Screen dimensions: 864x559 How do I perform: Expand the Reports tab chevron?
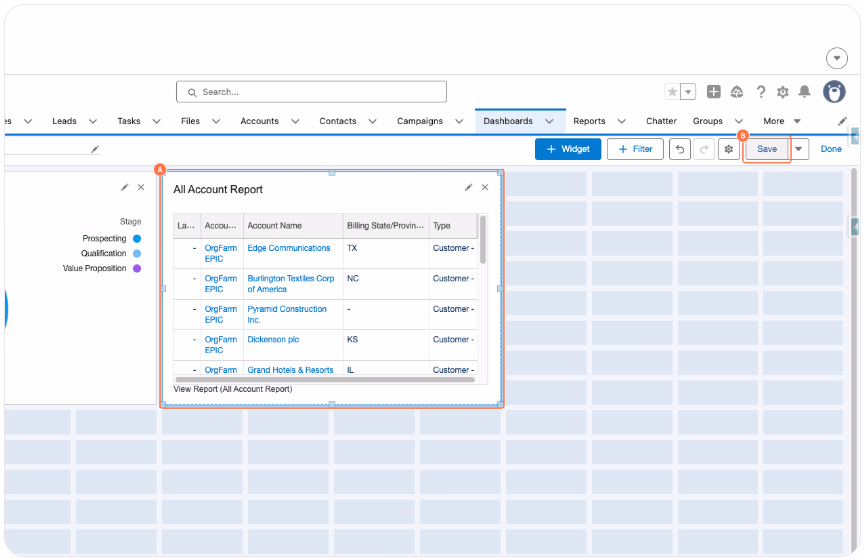coord(622,121)
